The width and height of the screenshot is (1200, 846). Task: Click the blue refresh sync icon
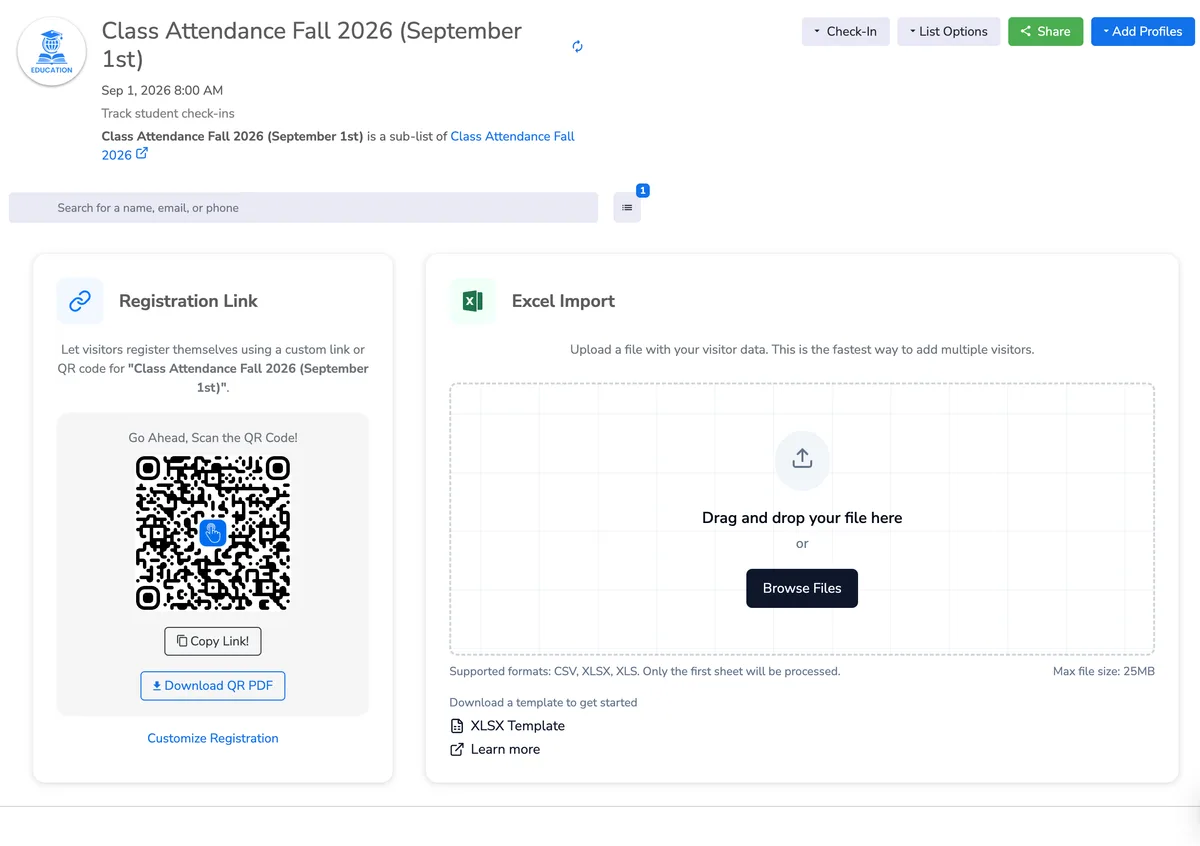[577, 46]
